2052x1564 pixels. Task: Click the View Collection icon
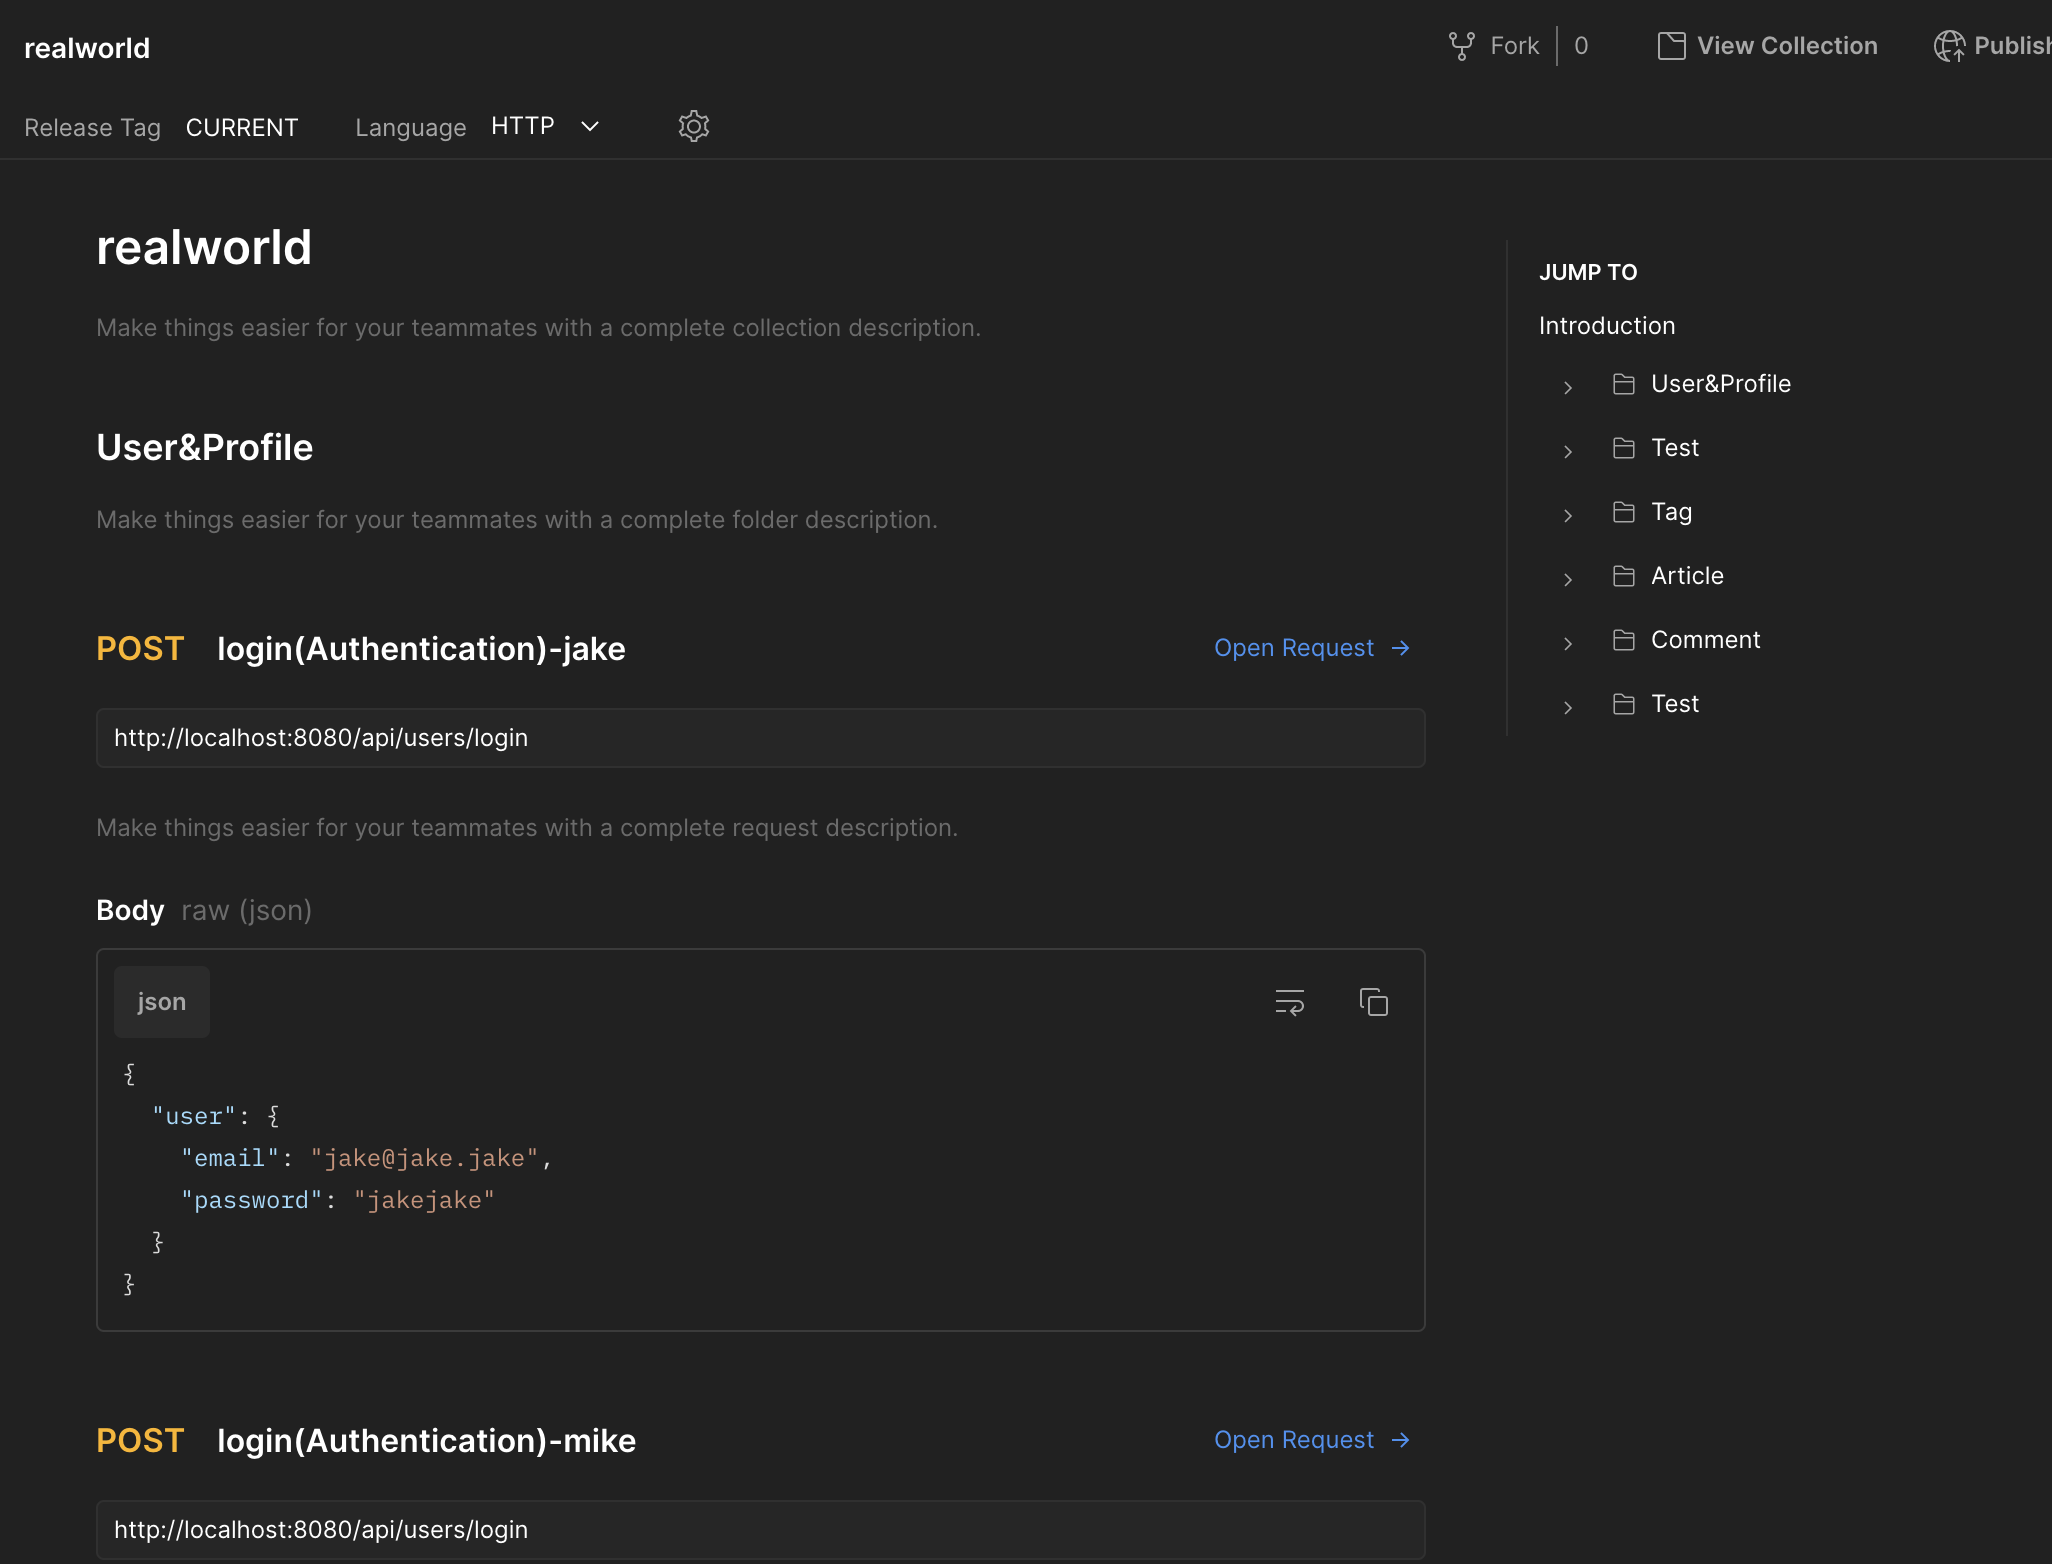pos(1671,46)
